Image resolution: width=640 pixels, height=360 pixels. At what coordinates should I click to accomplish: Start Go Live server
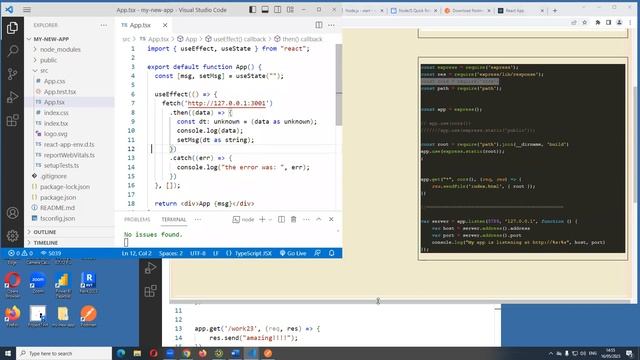click(293, 253)
